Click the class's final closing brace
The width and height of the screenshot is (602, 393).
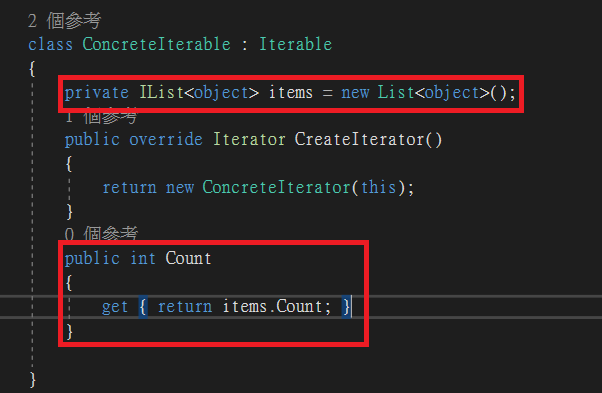[x=33, y=380]
